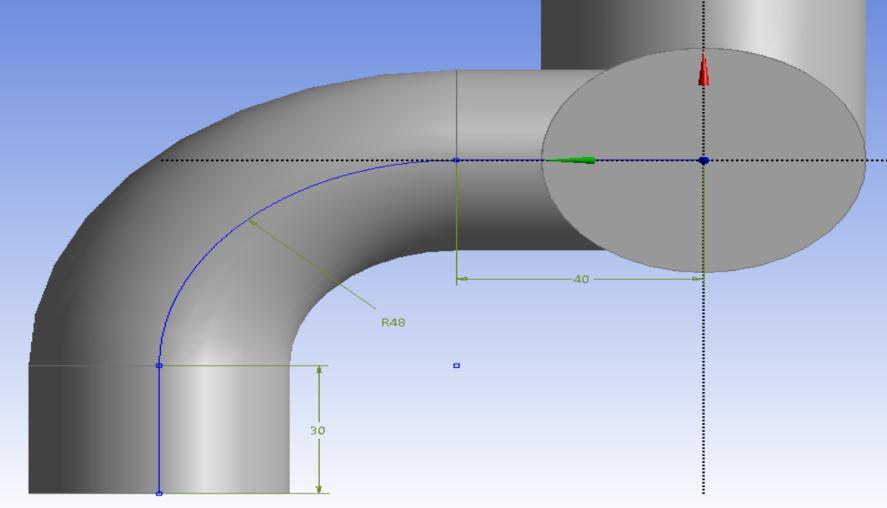Image resolution: width=887 pixels, height=508 pixels.
Task: Select the bottom endpoint of the vertical line
Action: pos(159,493)
